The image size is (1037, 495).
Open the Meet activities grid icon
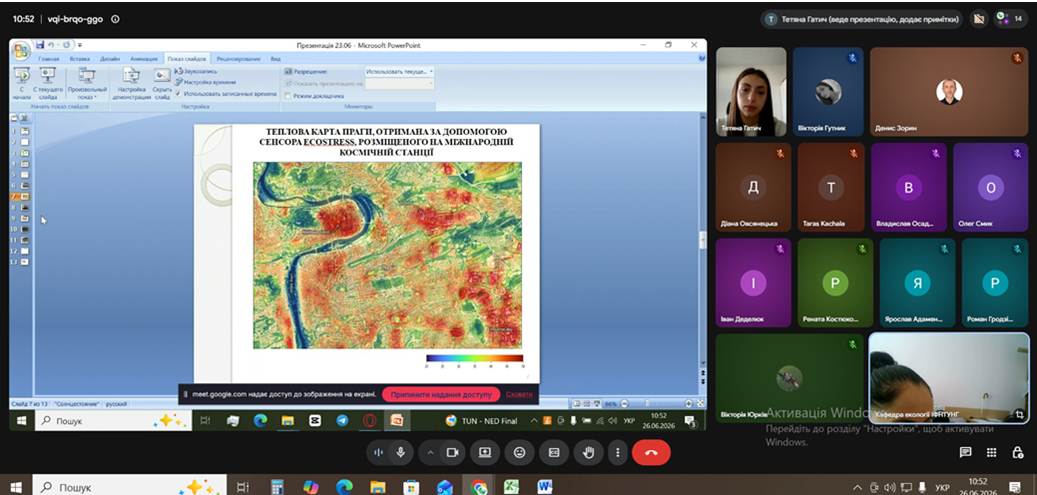pyautogui.click(x=991, y=453)
